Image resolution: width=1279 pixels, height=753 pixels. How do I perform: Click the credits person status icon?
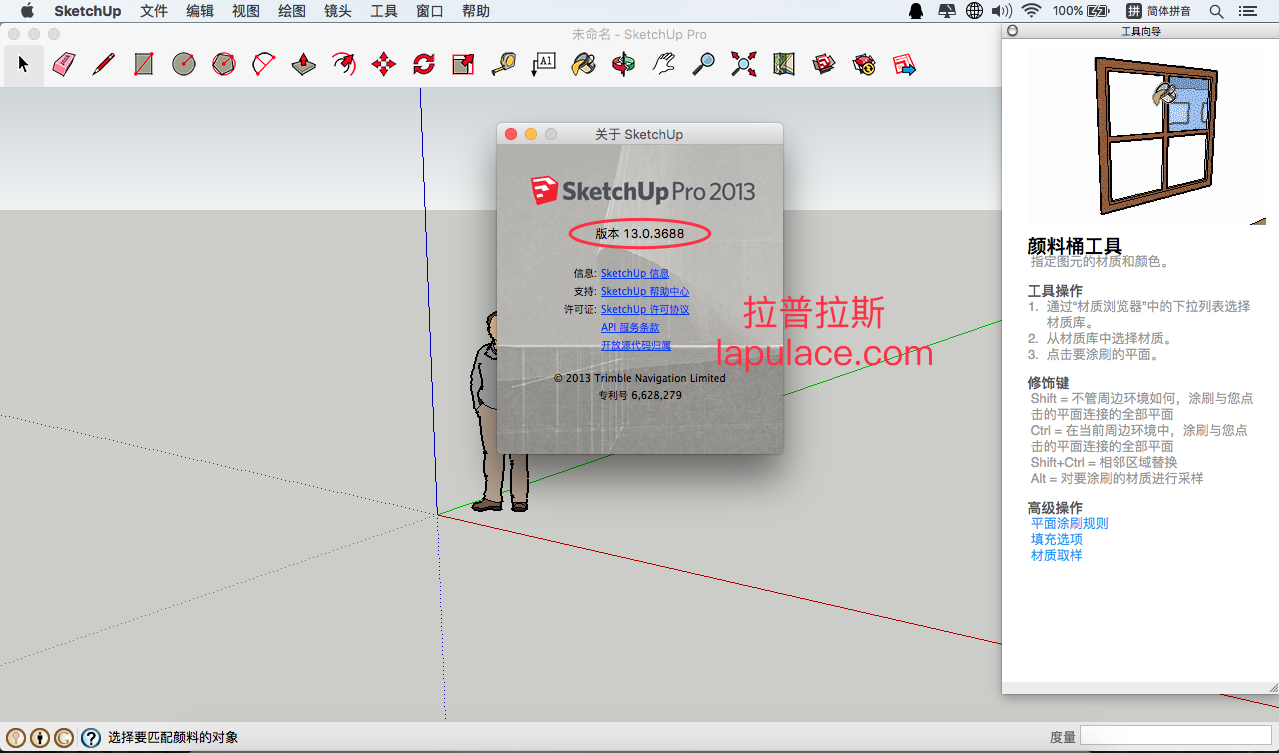click(x=40, y=738)
